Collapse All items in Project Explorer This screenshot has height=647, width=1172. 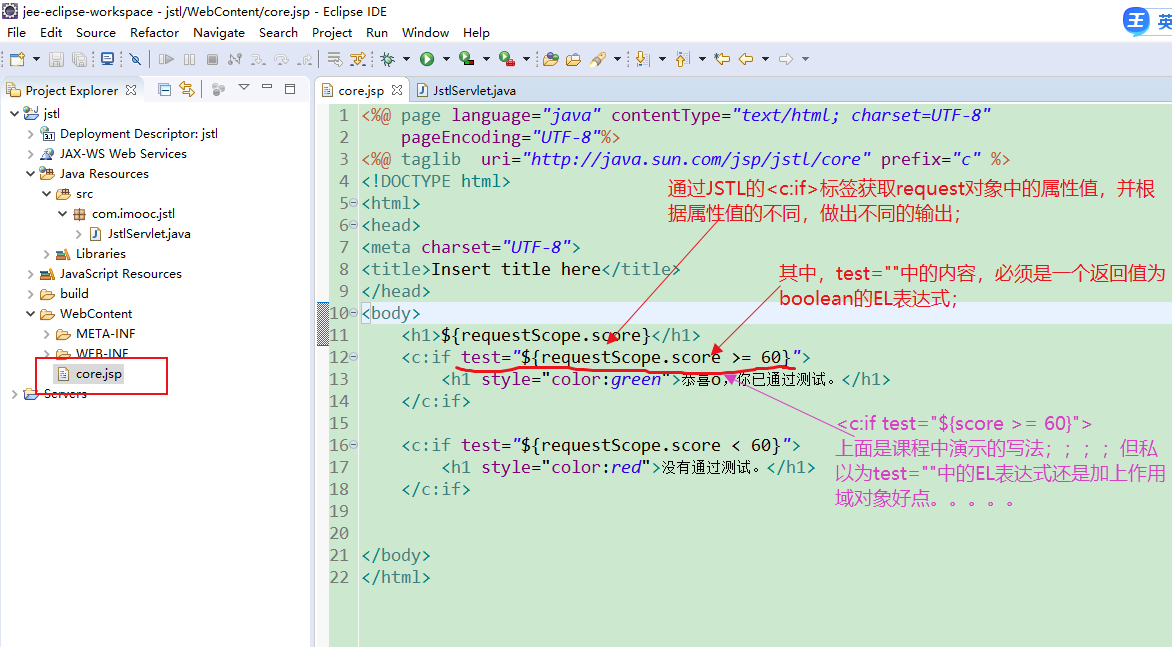point(165,89)
